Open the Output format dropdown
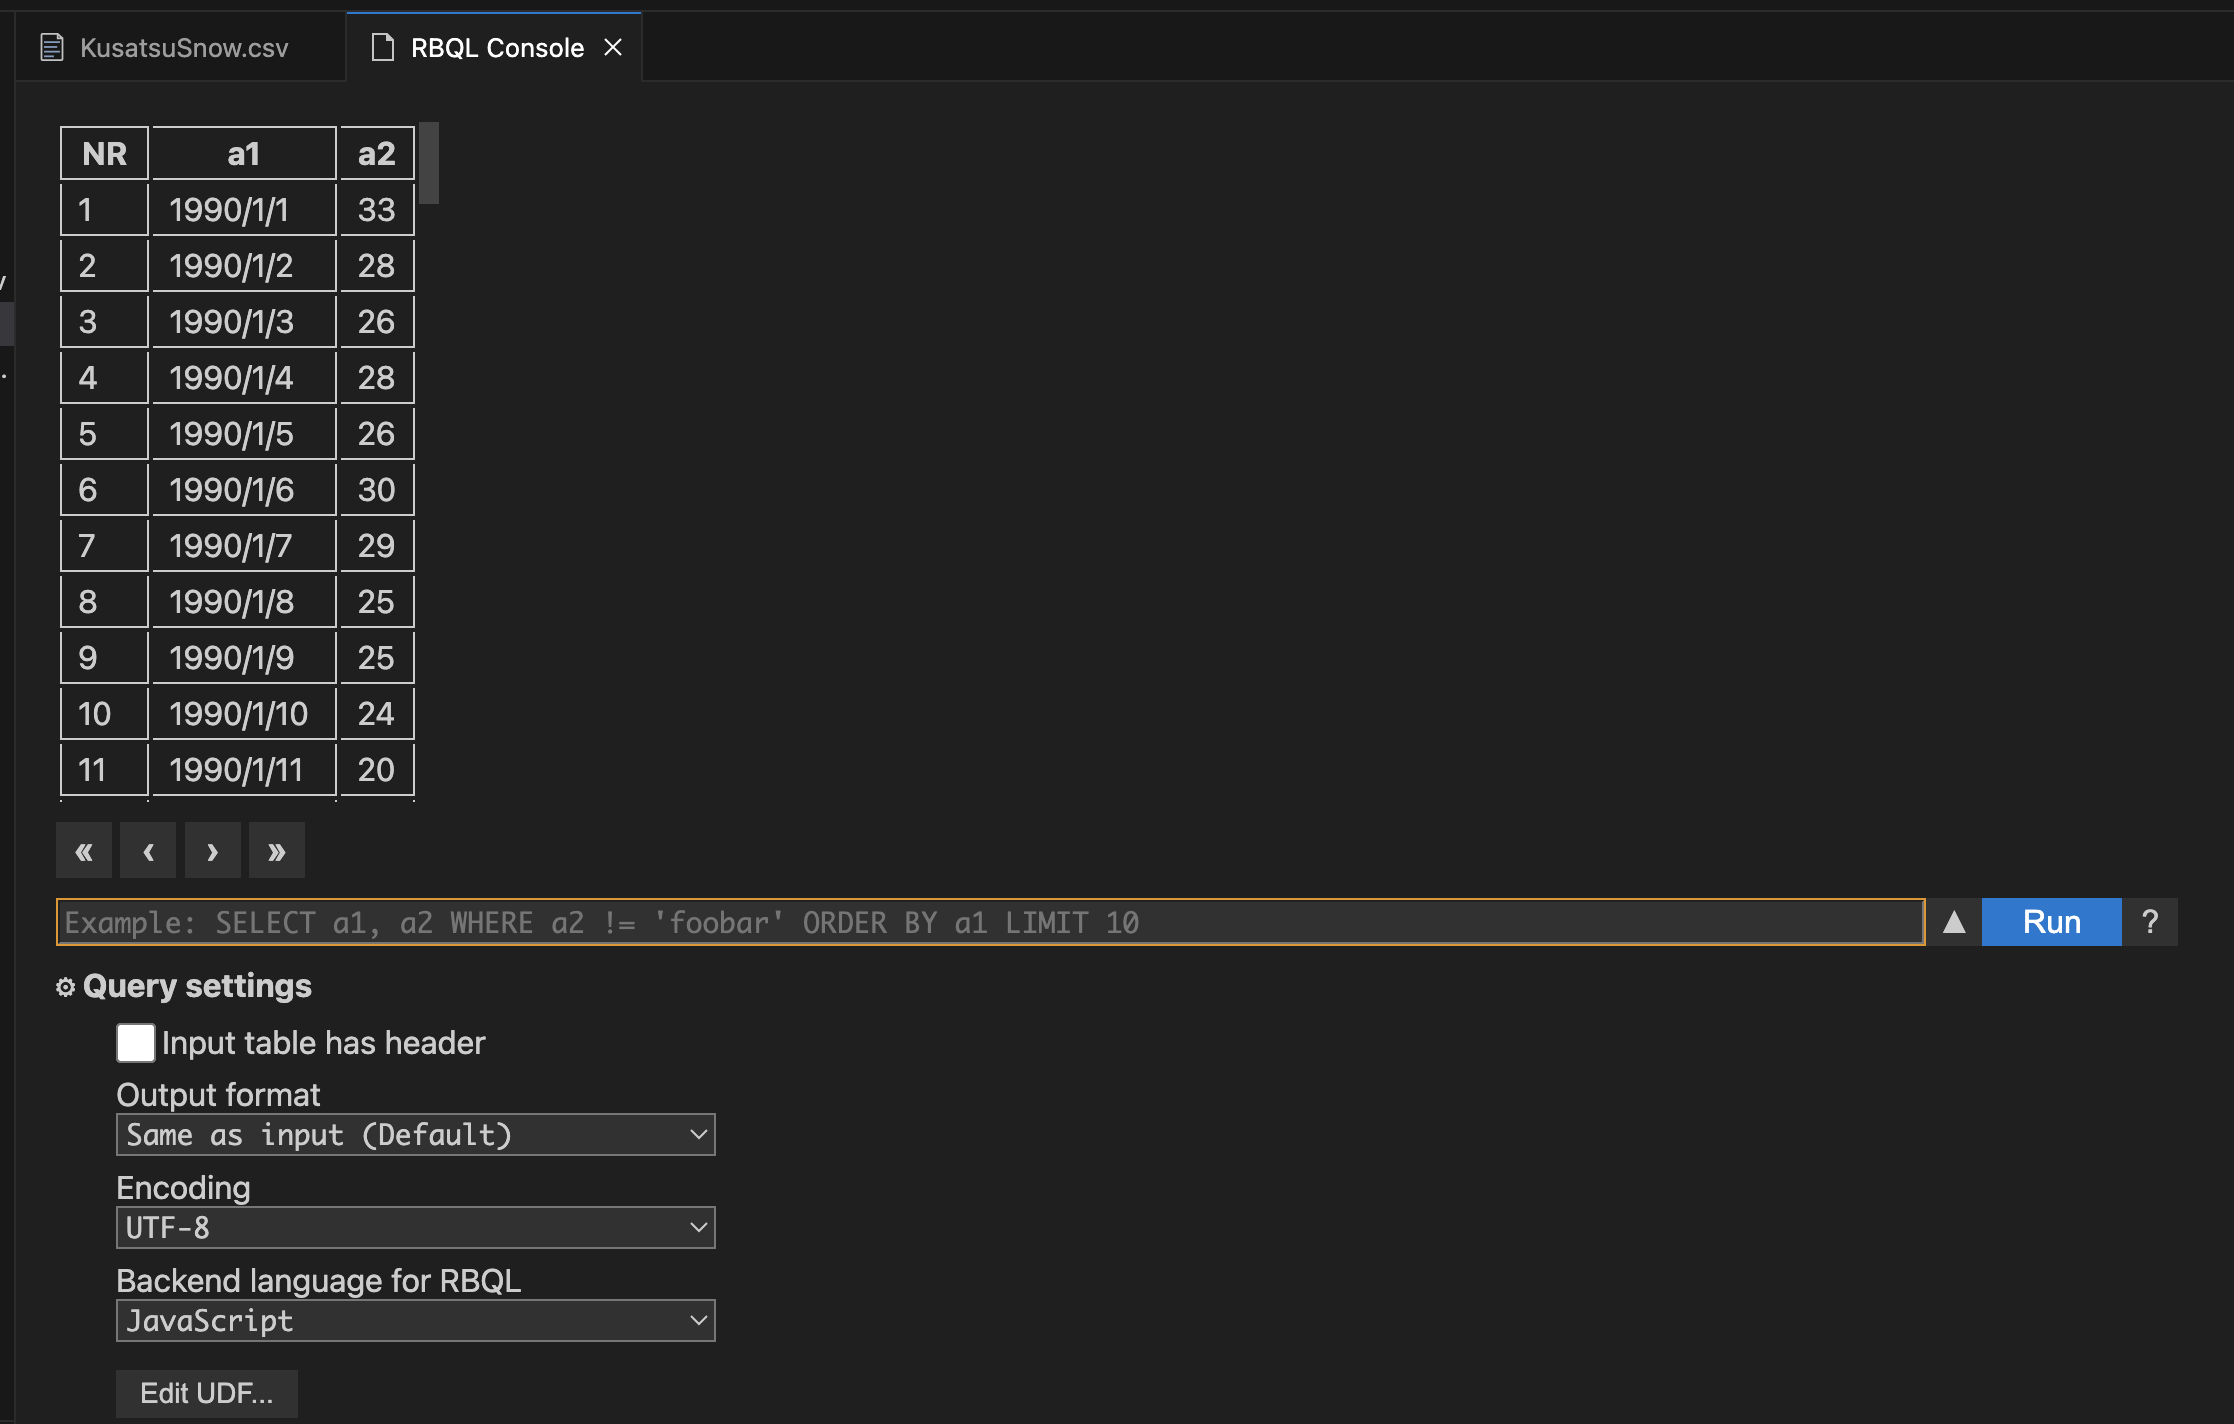2234x1424 pixels. click(x=415, y=1135)
